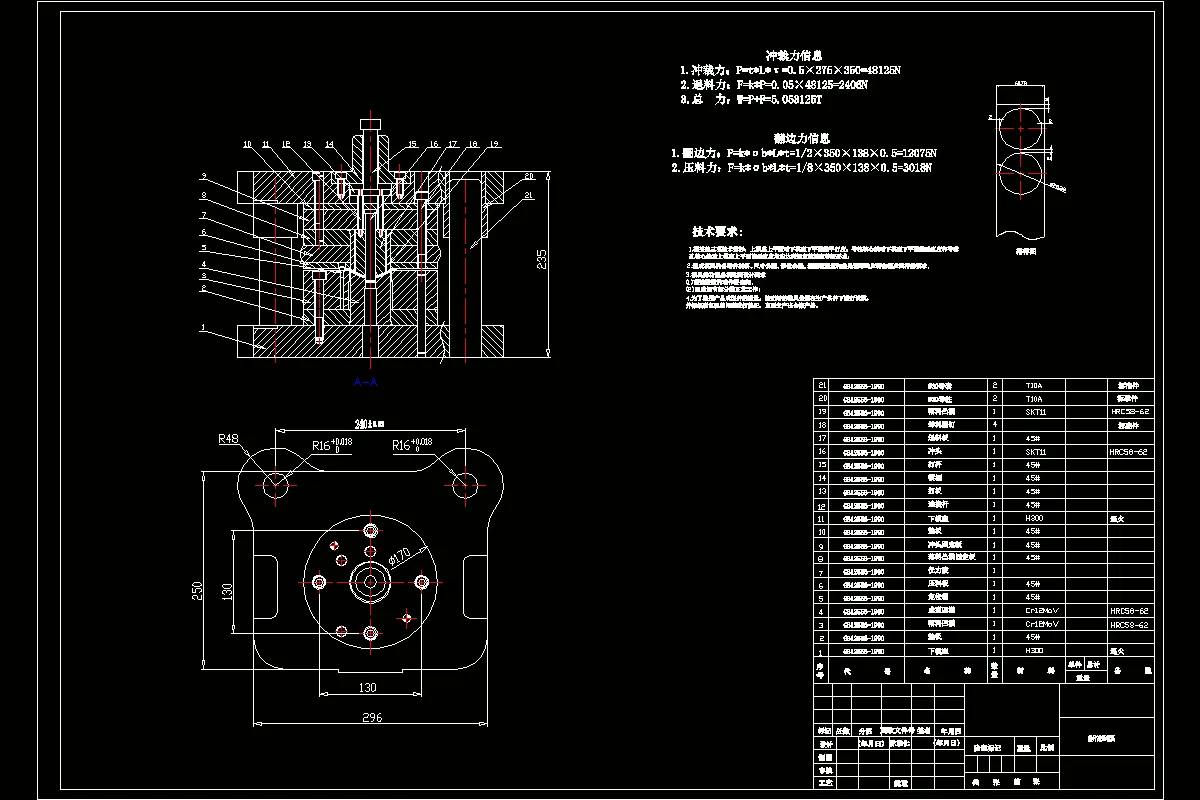Click the 翻边力信息 heading
The image size is (1200, 800).
tap(802, 138)
